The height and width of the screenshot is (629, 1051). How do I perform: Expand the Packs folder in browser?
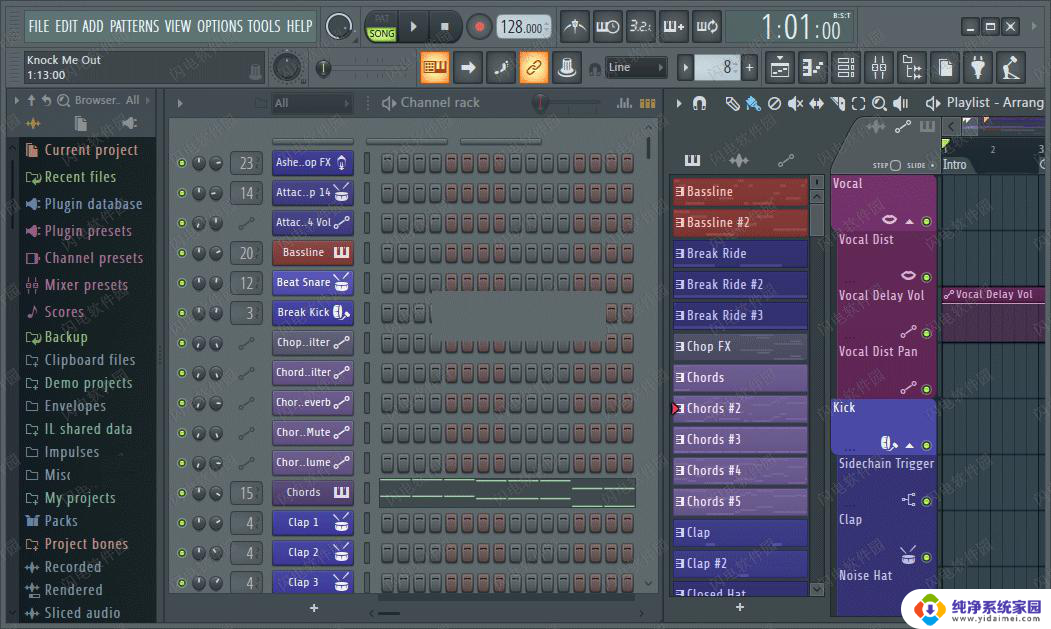click(51, 521)
